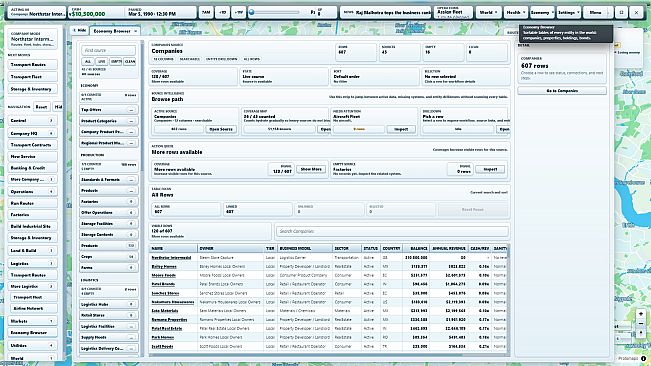
Task: Open the Bailey Homes company link
Action: click(x=164, y=266)
